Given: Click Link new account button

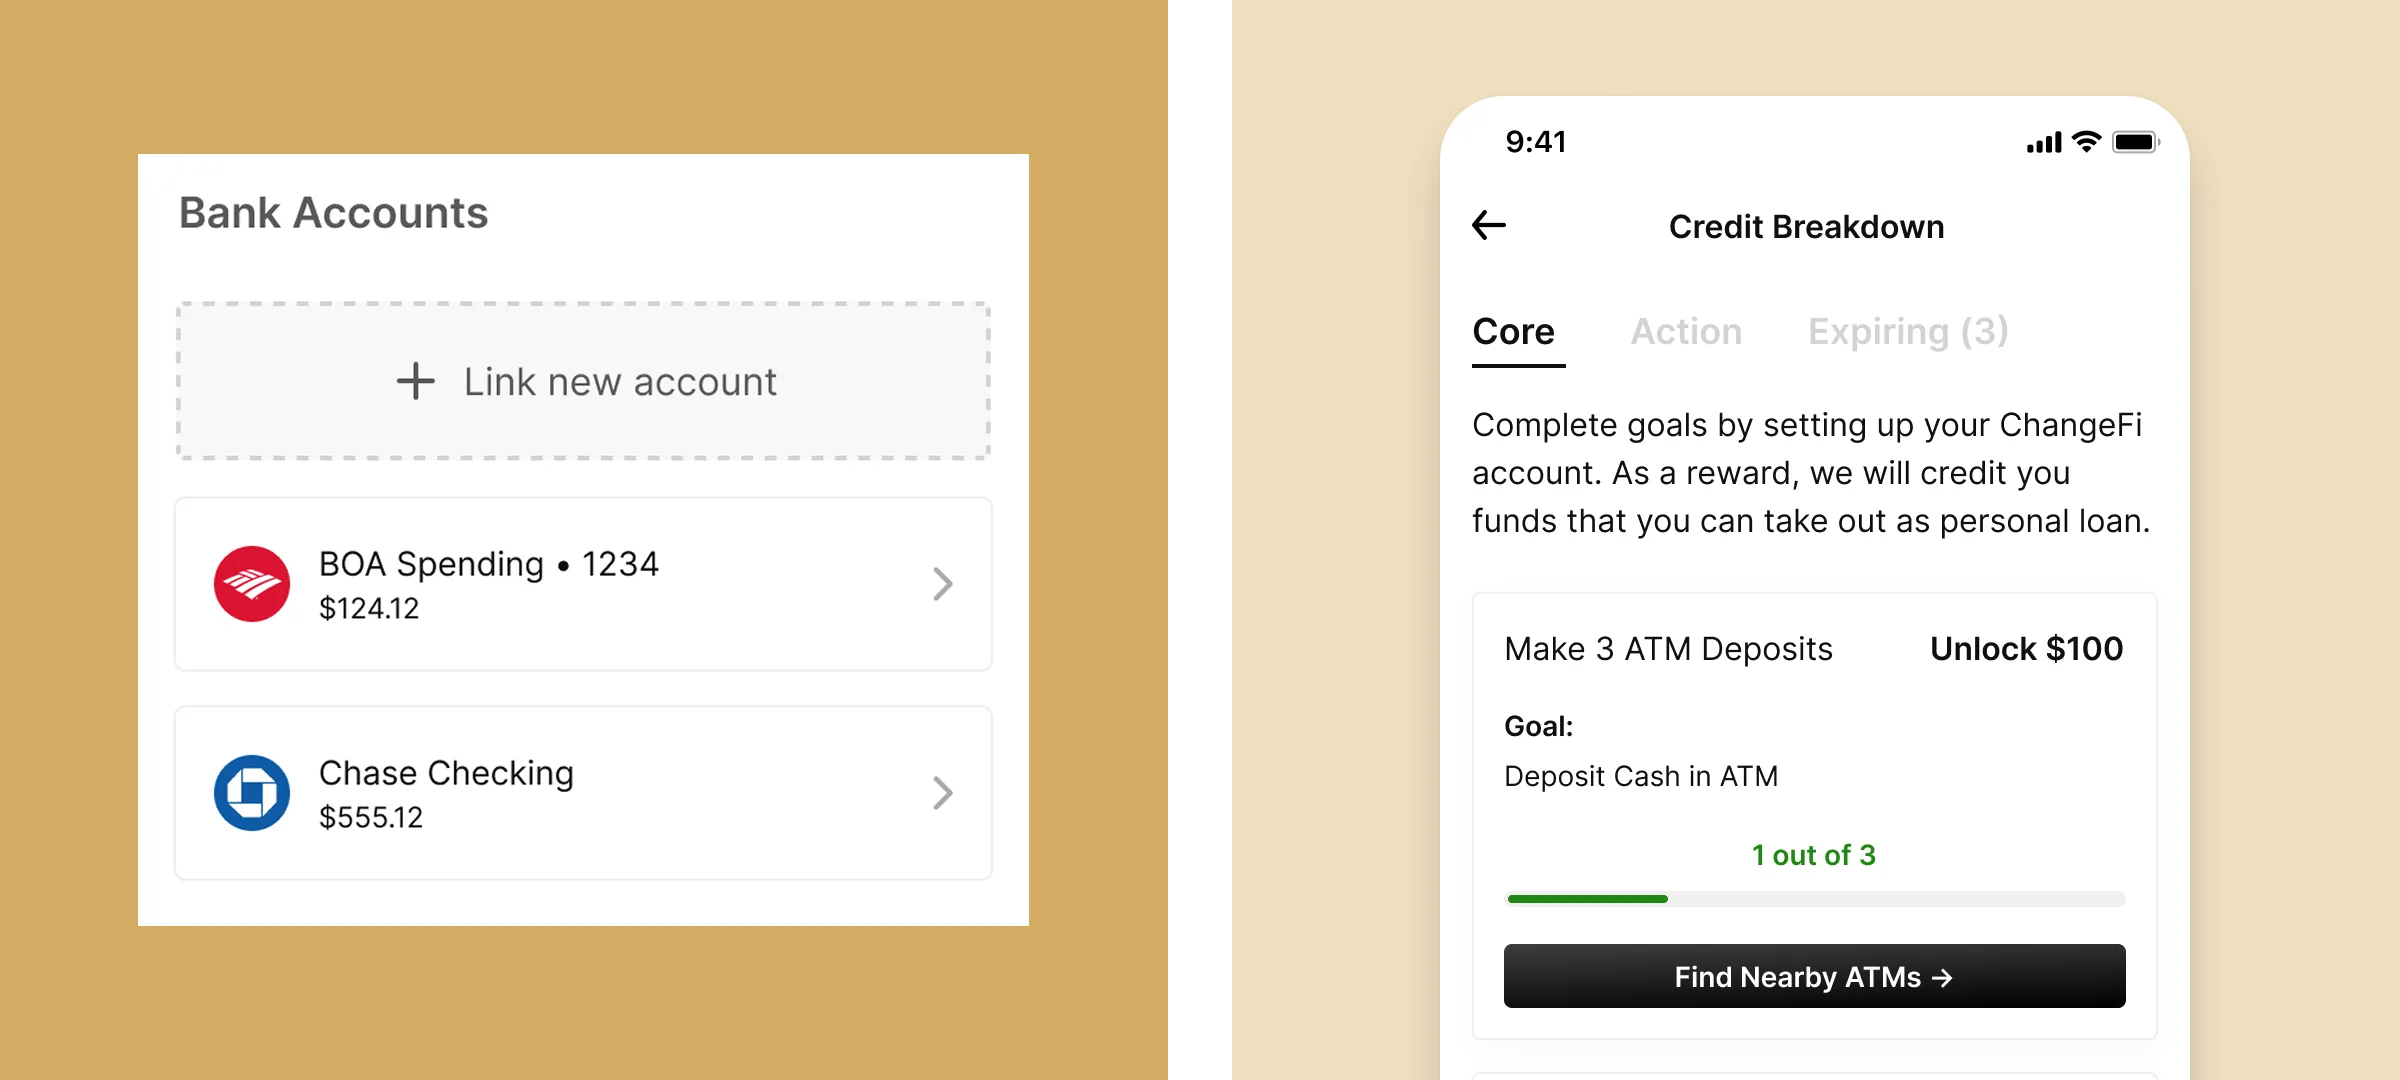Looking at the screenshot, I should point(584,381).
